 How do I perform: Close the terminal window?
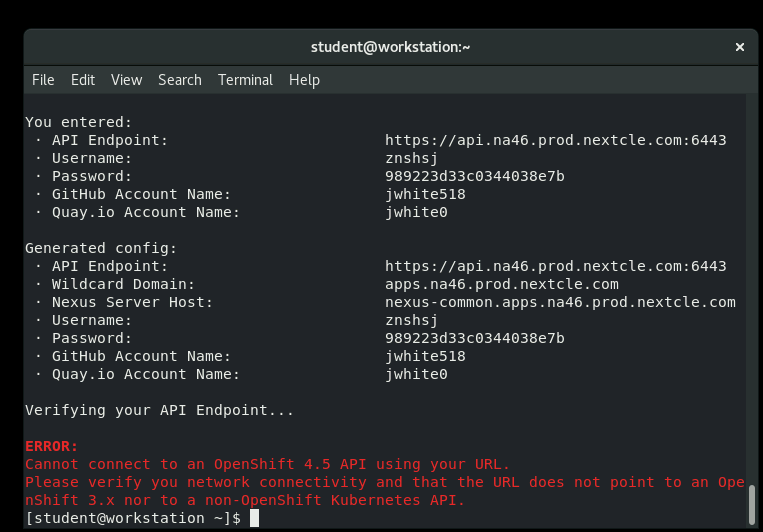740,47
